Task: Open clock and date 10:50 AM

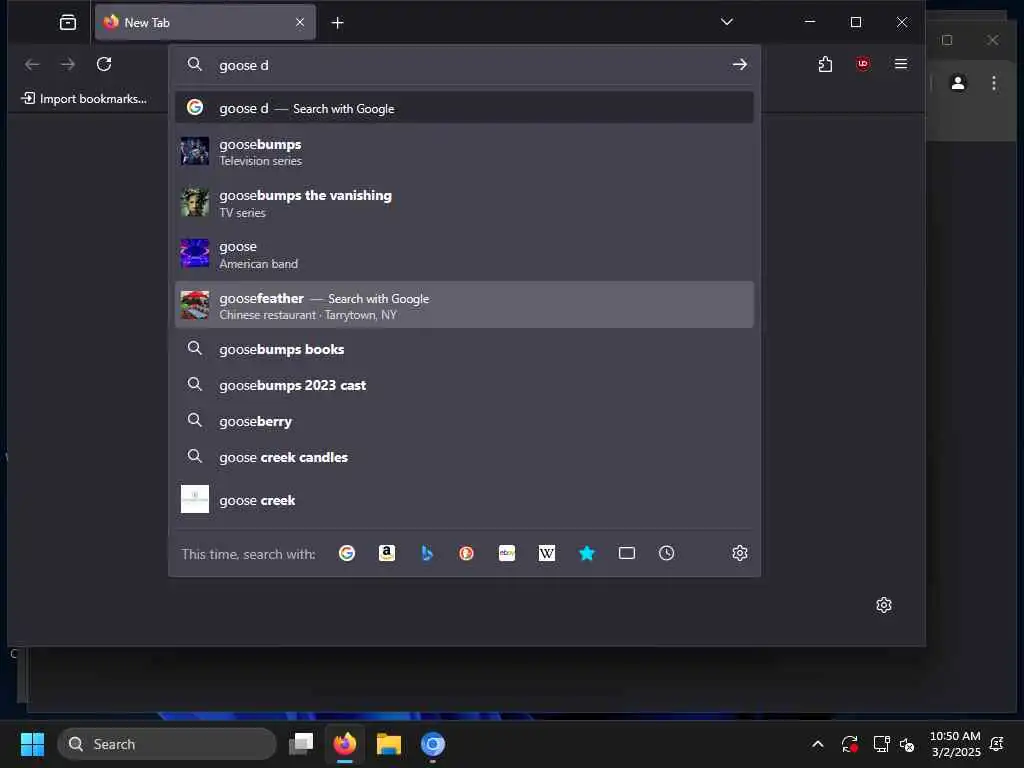Action: pos(955,744)
